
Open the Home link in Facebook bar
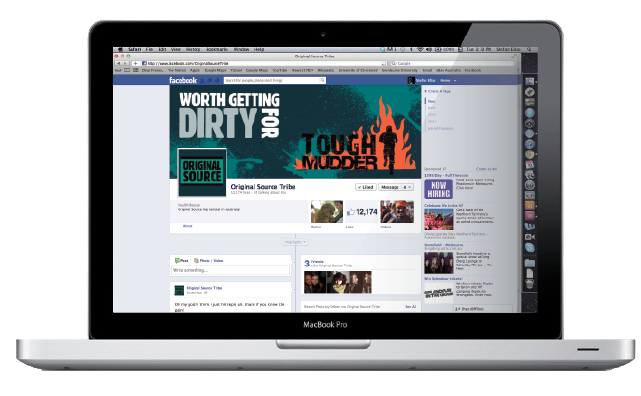click(x=445, y=81)
